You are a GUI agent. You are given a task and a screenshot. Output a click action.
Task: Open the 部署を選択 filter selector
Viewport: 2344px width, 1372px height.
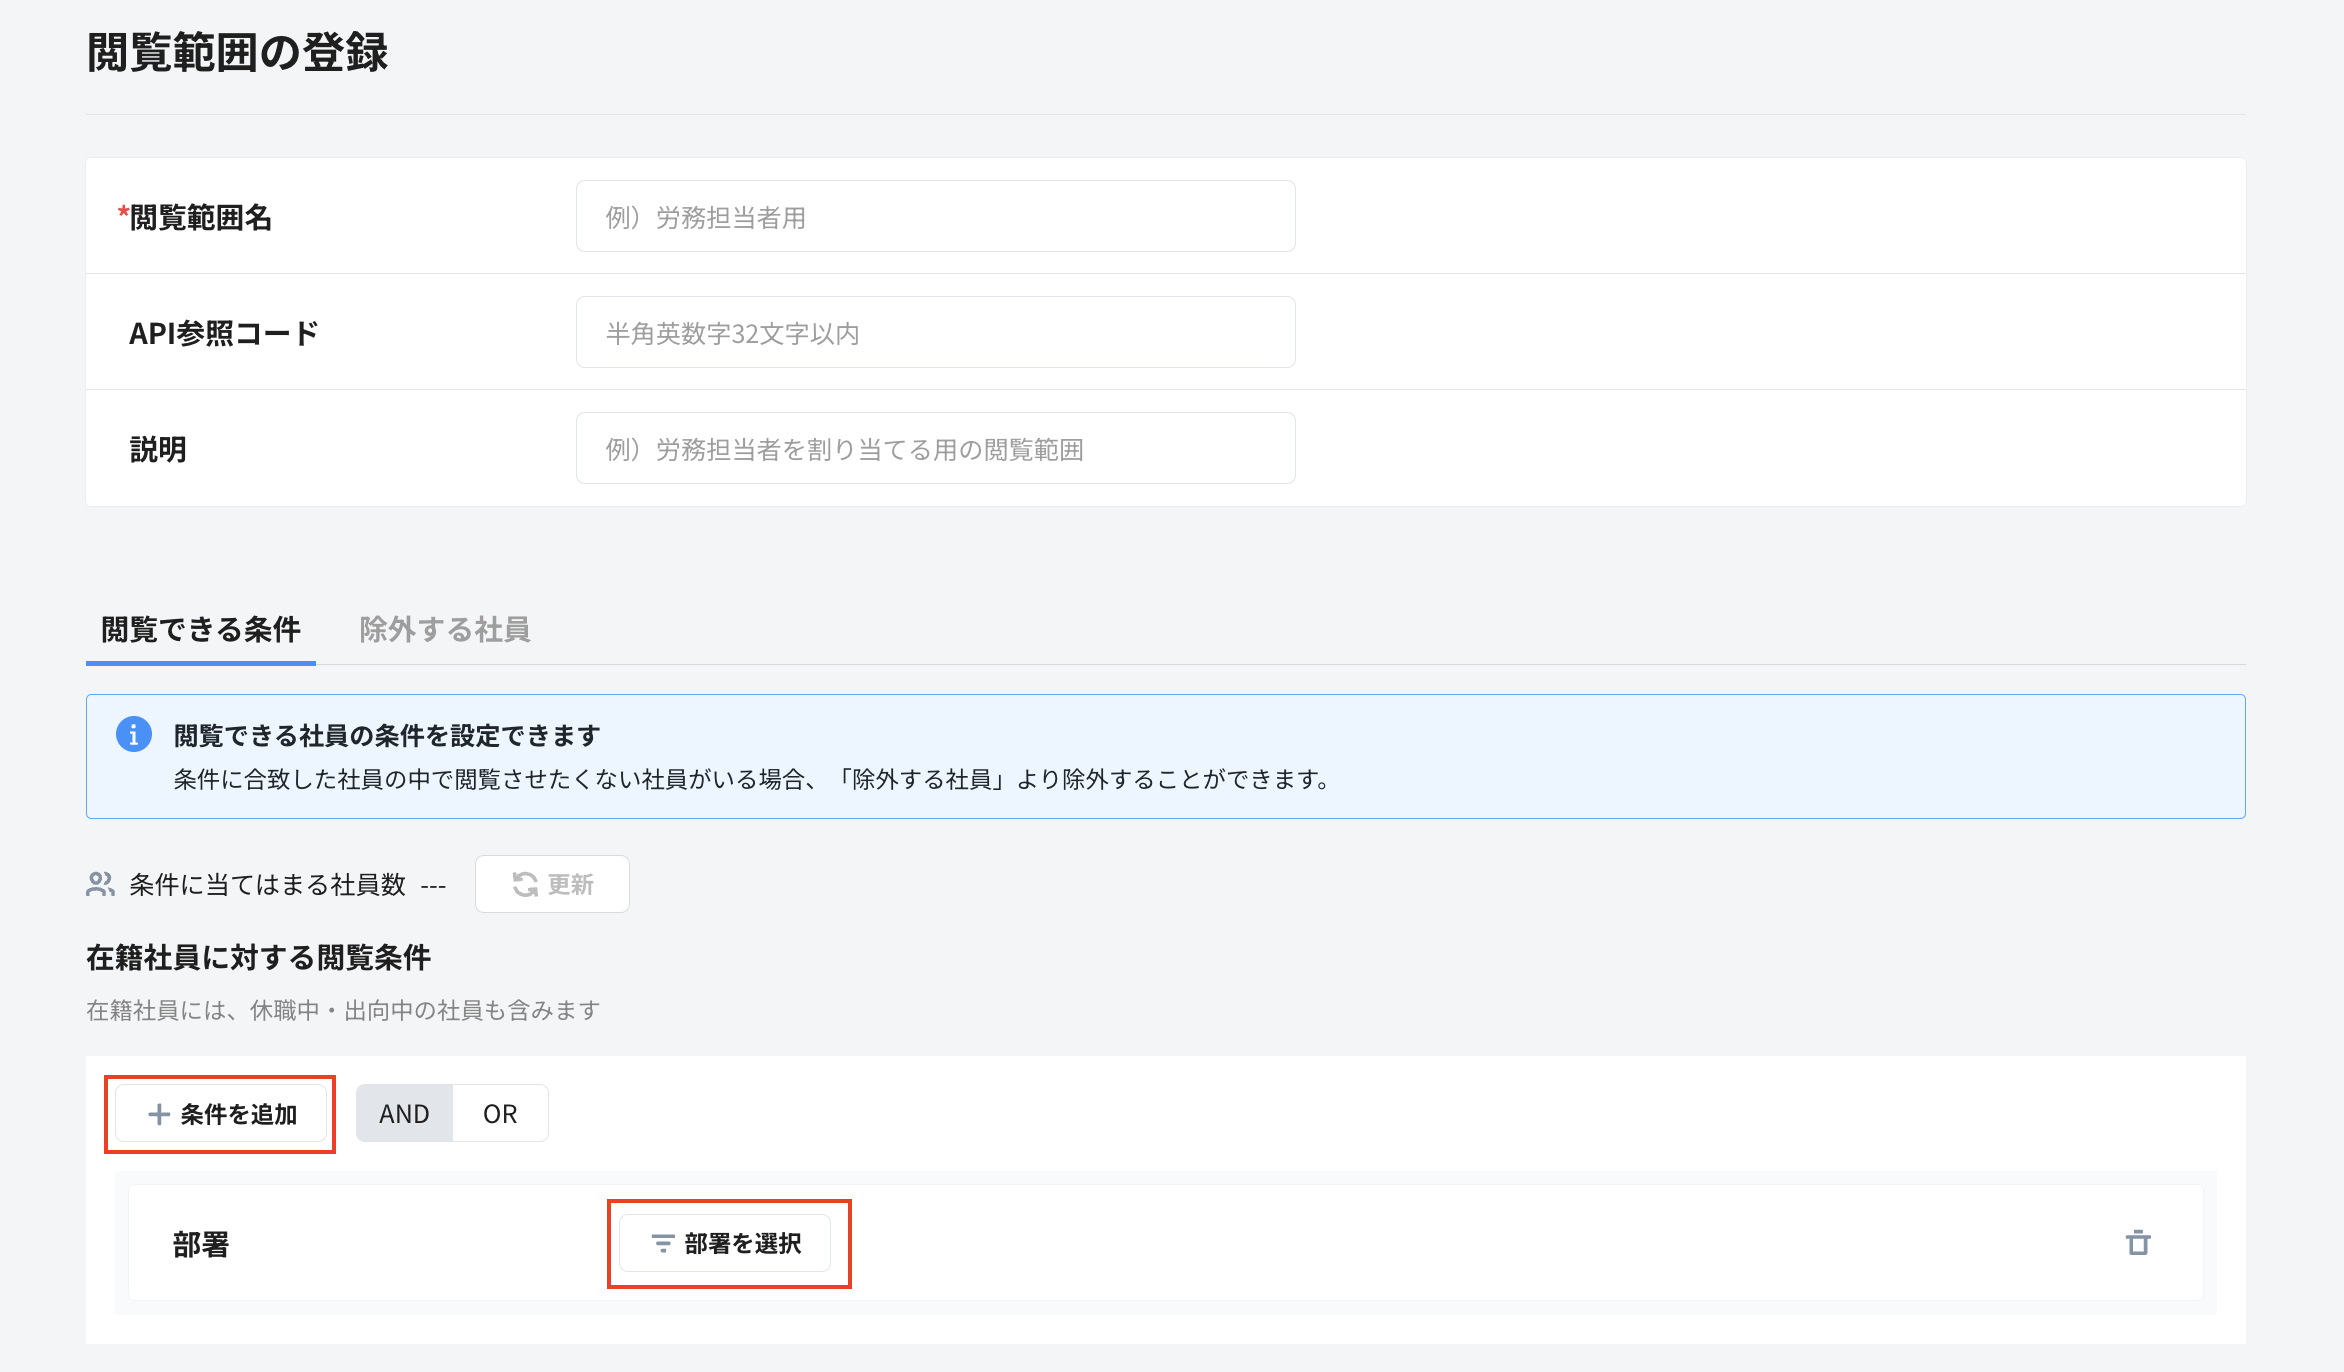pos(725,1243)
